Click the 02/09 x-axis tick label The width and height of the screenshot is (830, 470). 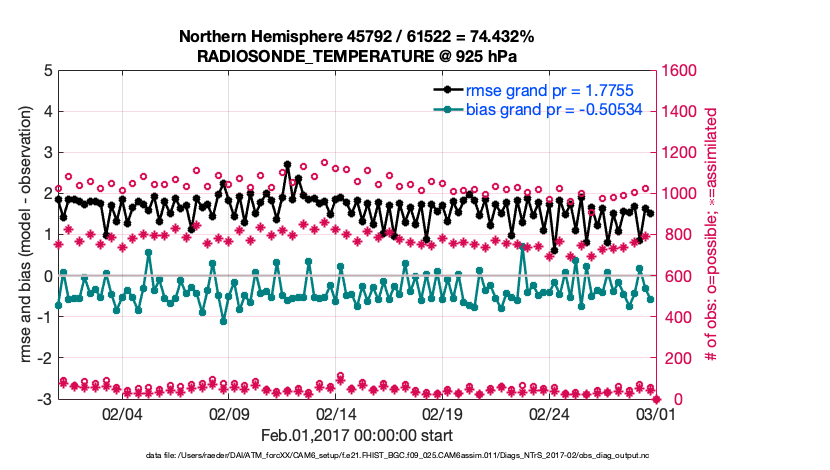click(x=228, y=414)
